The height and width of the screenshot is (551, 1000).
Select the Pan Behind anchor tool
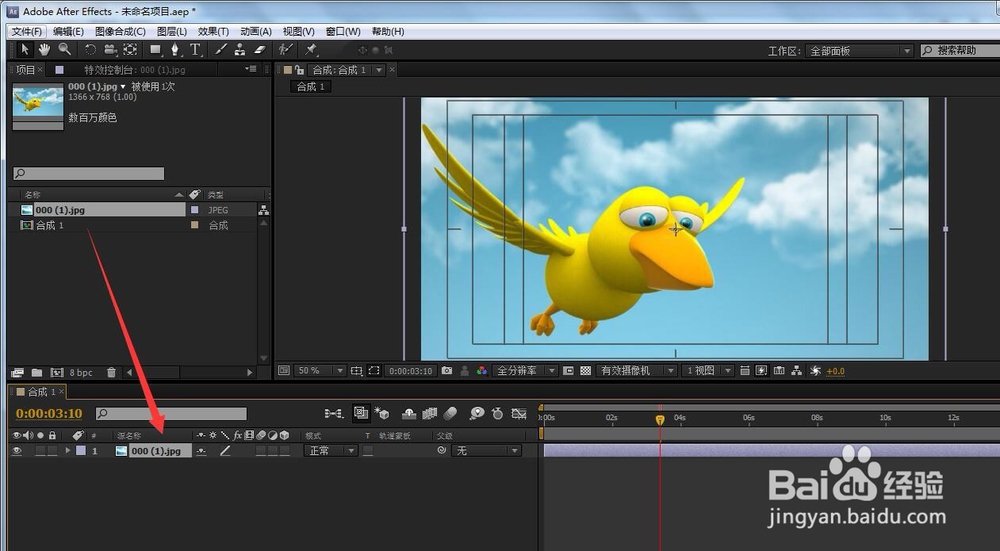[x=130, y=49]
